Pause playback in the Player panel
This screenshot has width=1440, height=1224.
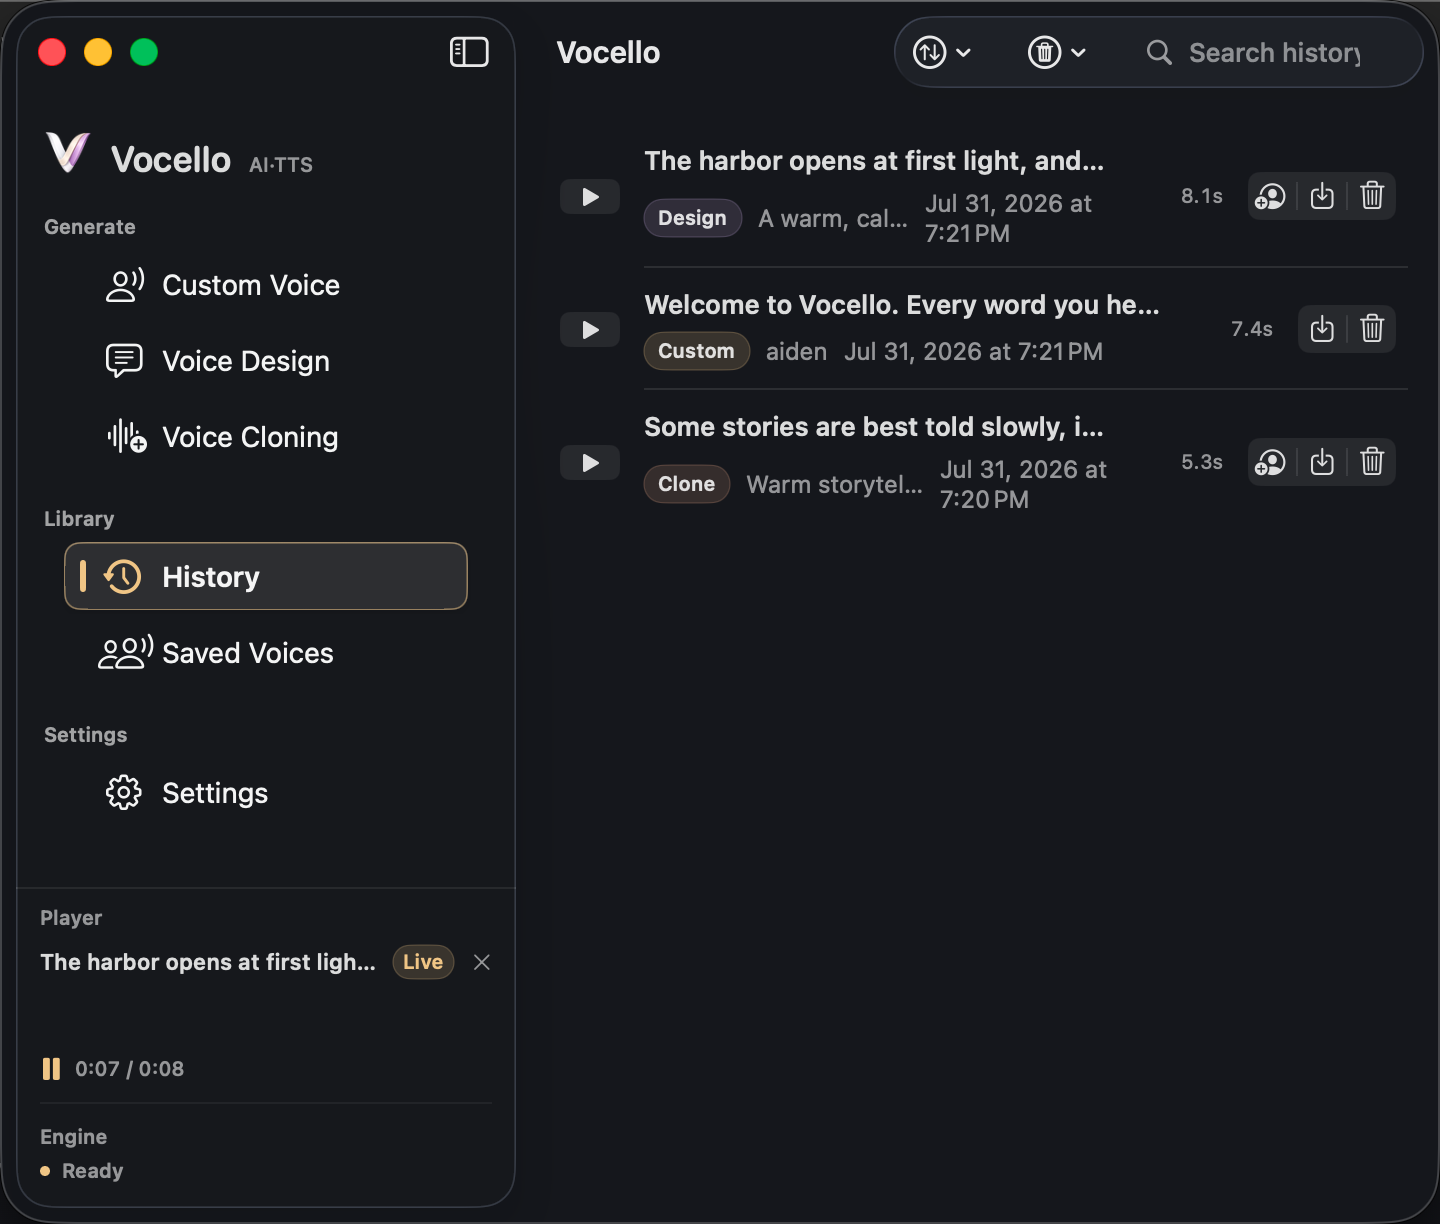[x=51, y=1069]
